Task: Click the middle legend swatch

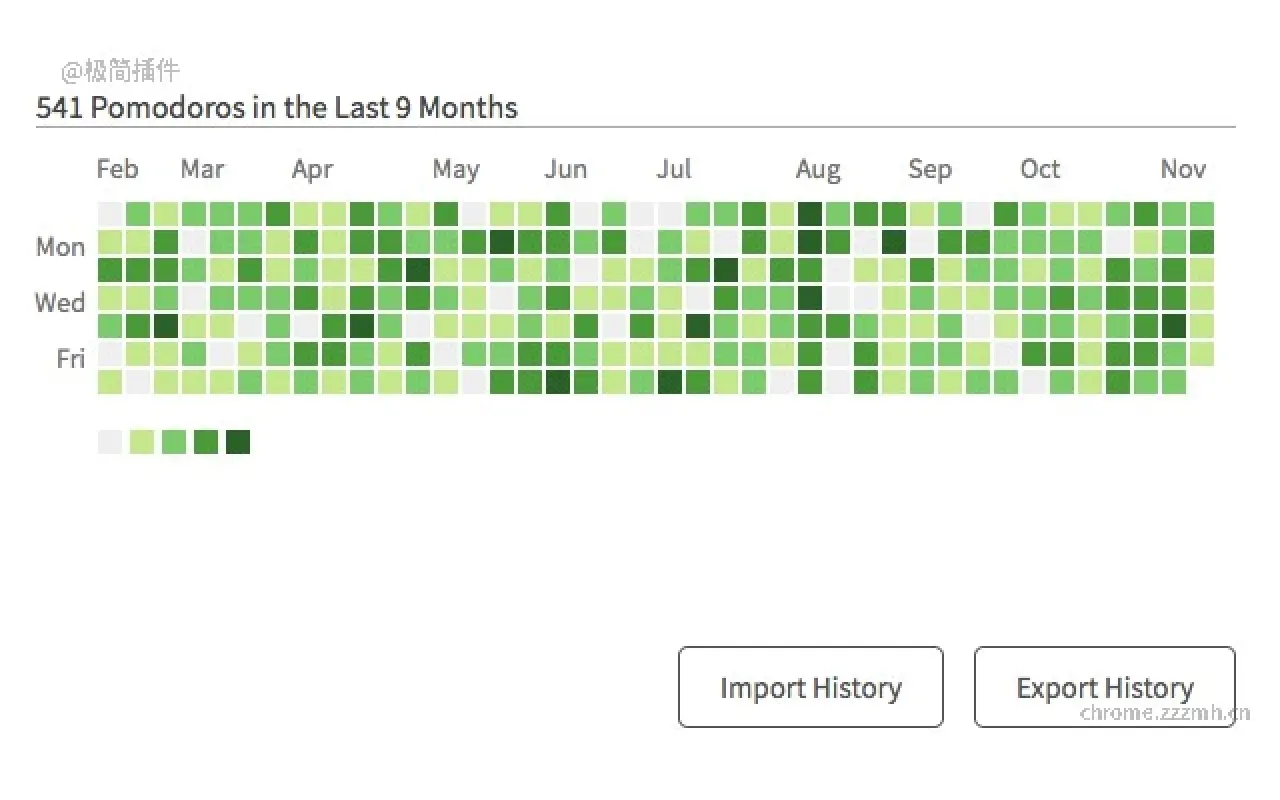Action: click(174, 442)
